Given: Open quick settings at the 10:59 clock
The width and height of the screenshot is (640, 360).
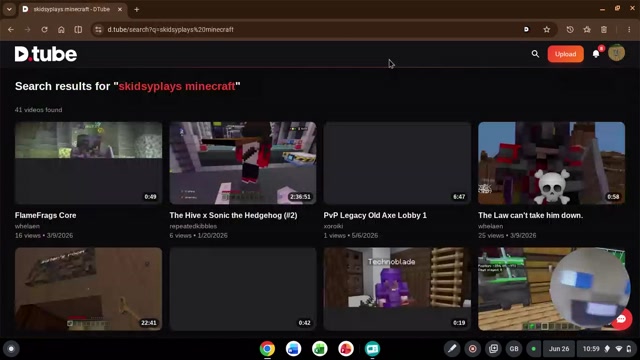Looking at the screenshot, I should tap(607, 349).
